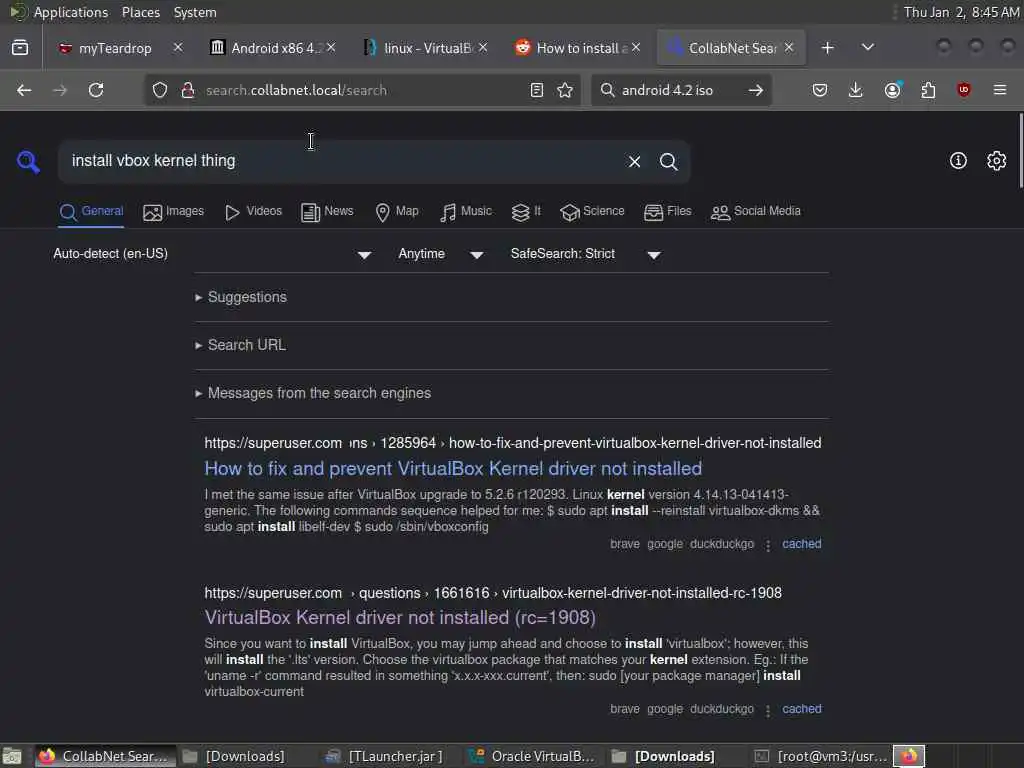Bookmark this page with the star icon
This screenshot has height=768, width=1024.
[565, 90]
